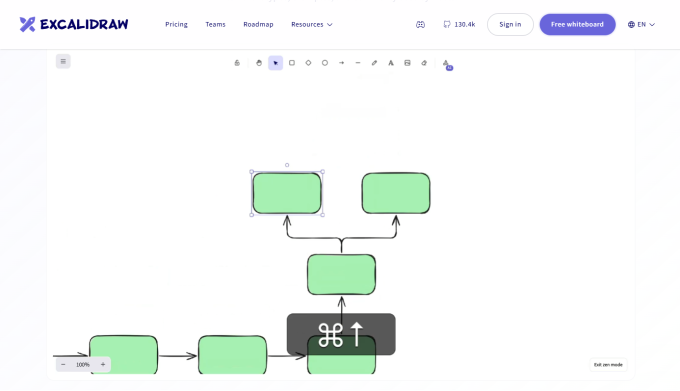Screen dimensions: 680x391
Task: Open the Roadmap page
Action: 258,24
